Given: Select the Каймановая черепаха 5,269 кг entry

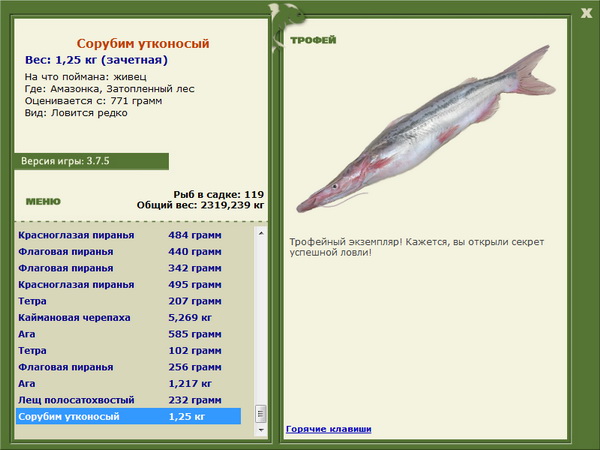Looking at the screenshot, I should [120, 317].
